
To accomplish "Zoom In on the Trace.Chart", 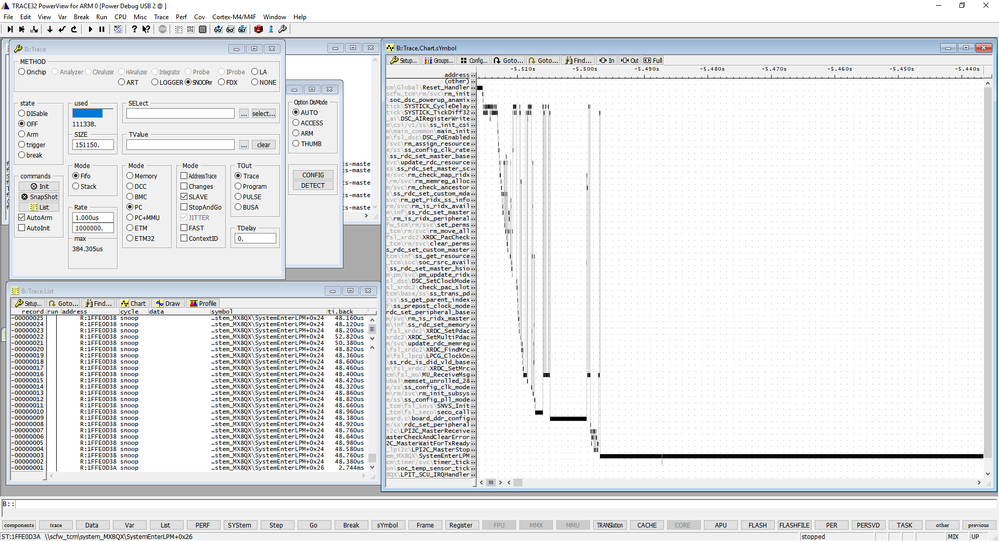I will click(607, 61).
